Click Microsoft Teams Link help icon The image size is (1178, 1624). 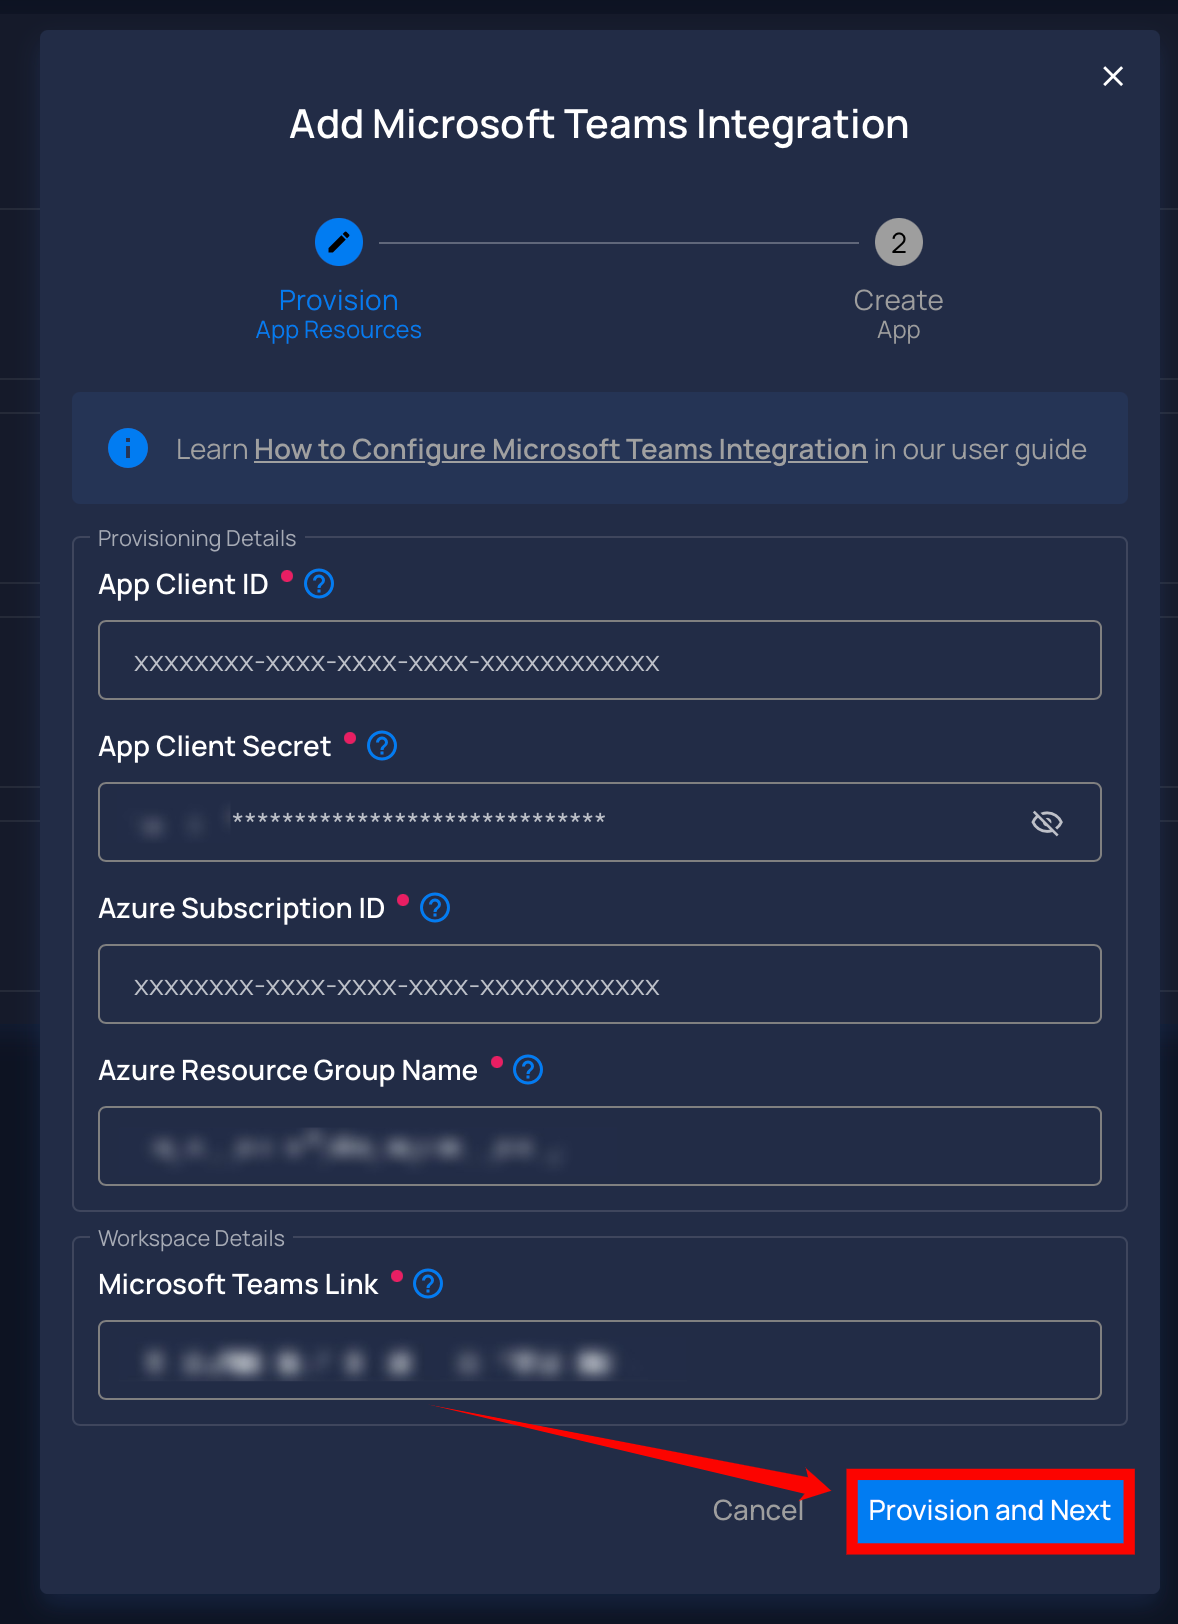(428, 1284)
